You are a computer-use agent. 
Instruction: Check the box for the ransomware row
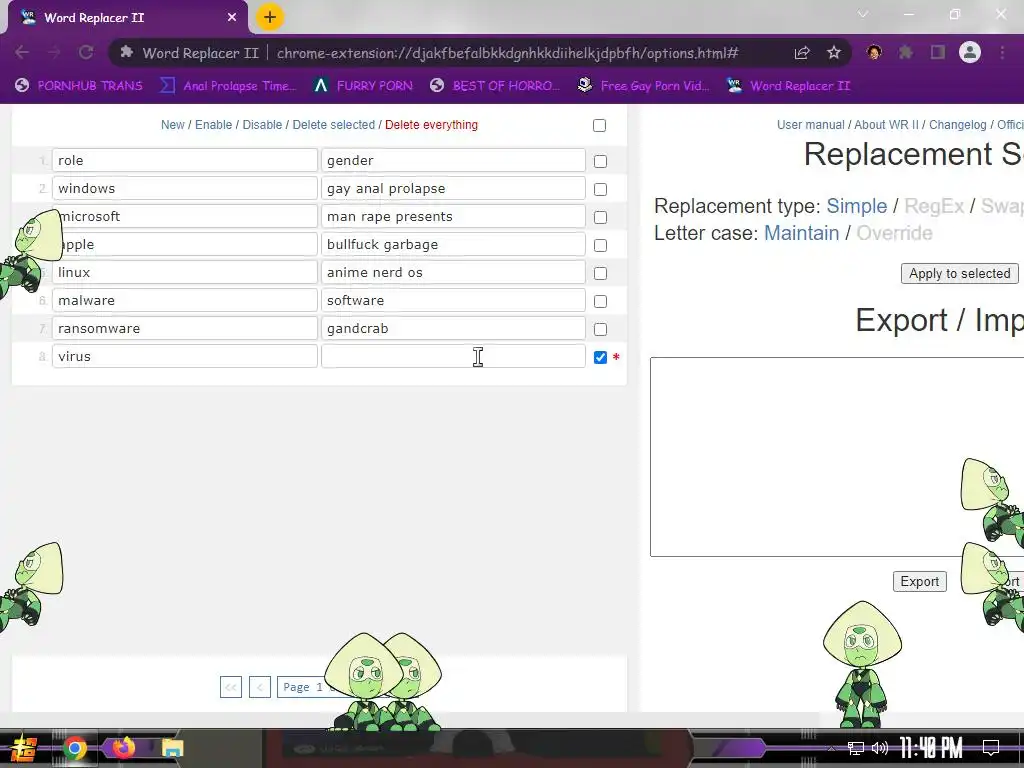point(600,330)
